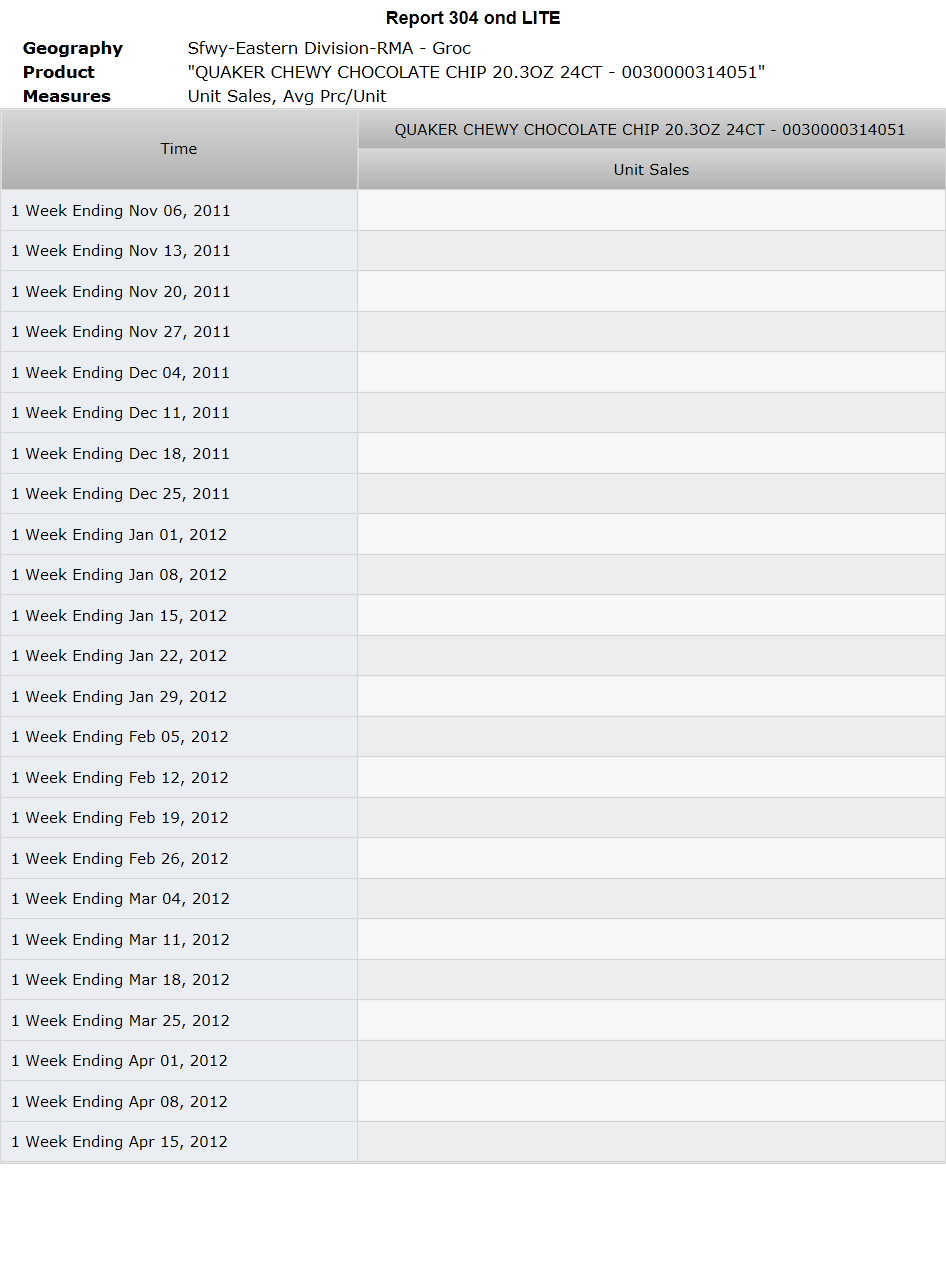Click the Week Ending Mar 11, 2012 label

tap(120, 940)
